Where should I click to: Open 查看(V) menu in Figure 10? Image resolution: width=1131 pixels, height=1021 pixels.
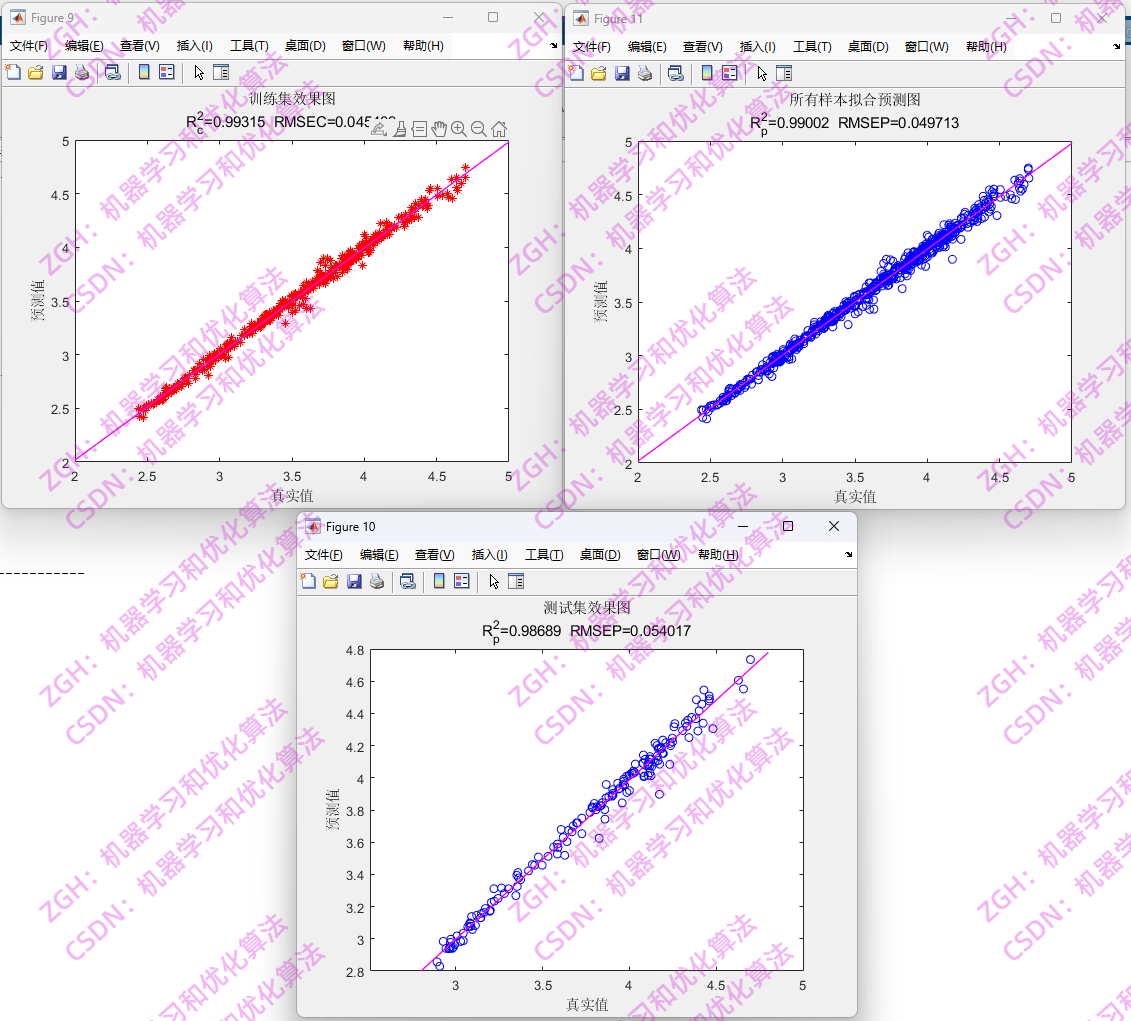pos(434,554)
